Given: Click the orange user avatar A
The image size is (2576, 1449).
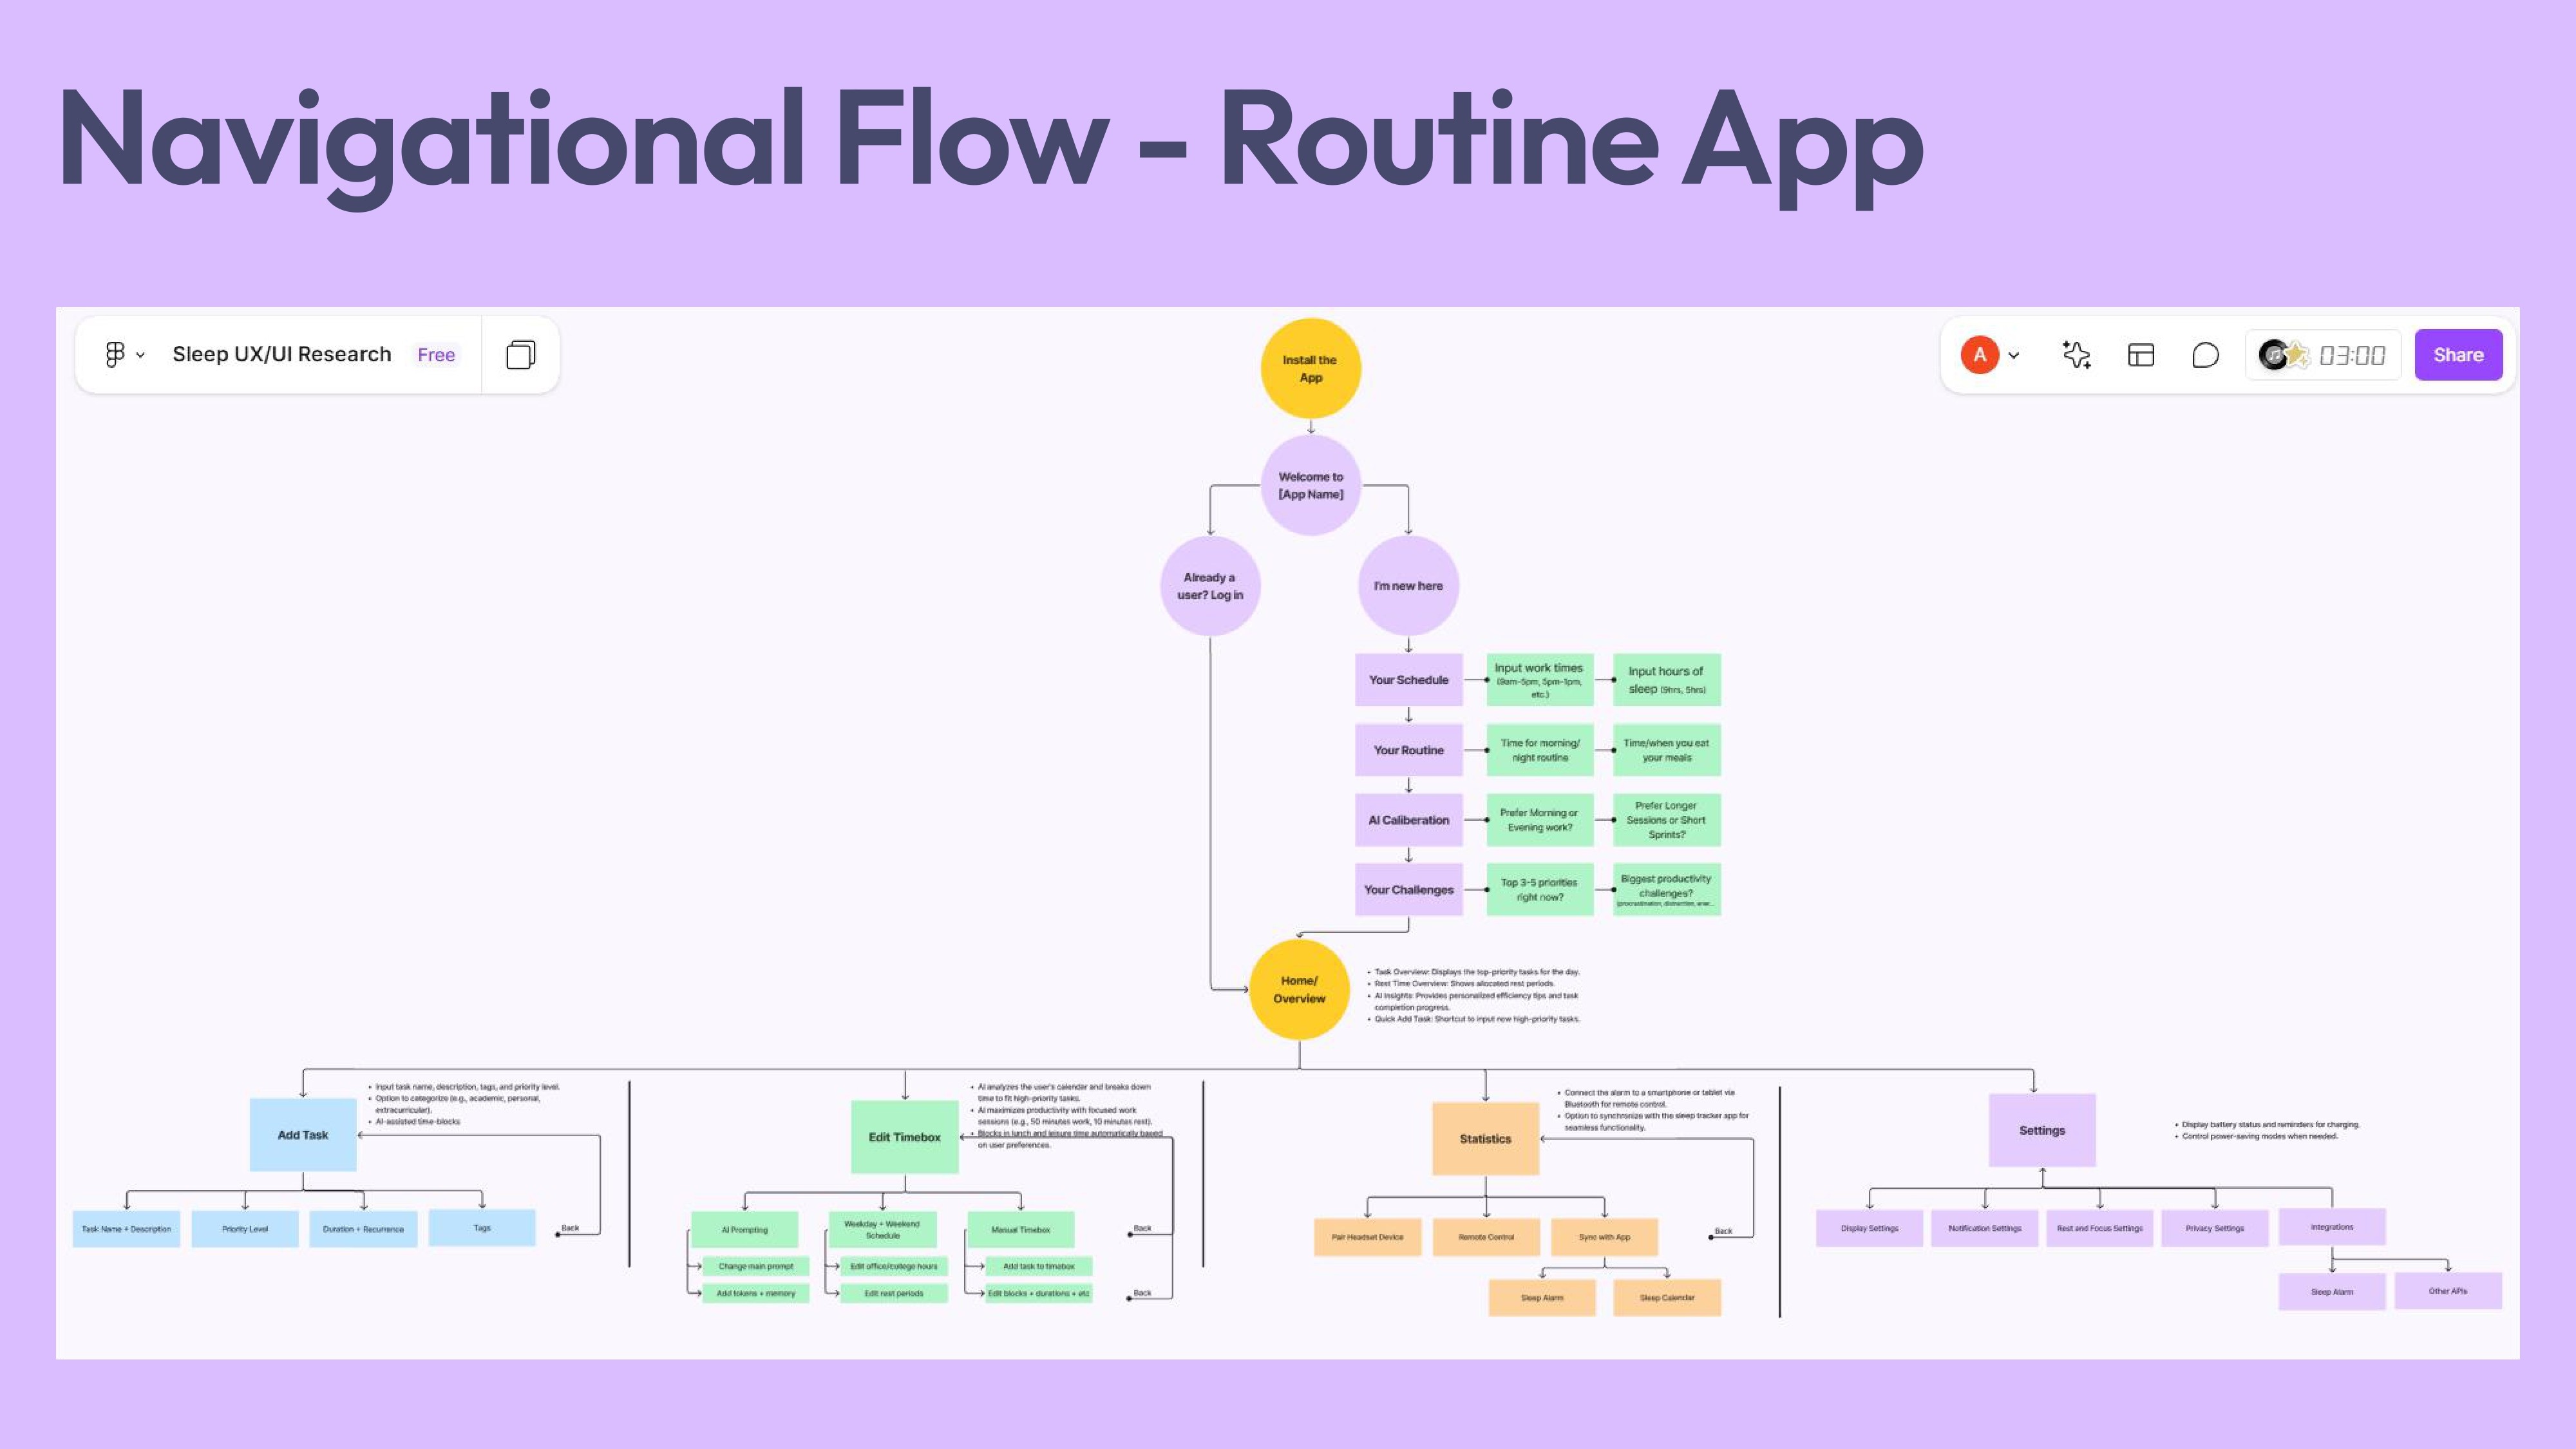Looking at the screenshot, I should (1979, 355).
